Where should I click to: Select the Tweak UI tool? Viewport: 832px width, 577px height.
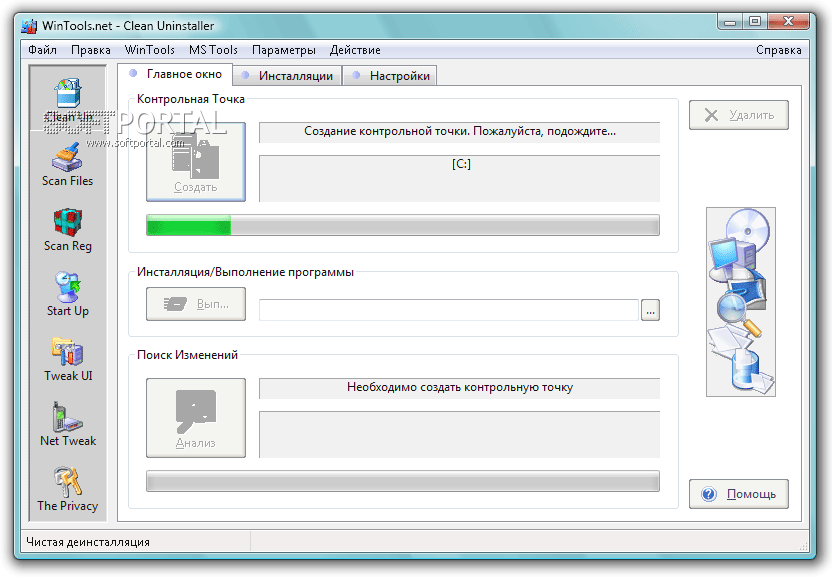(x=67, y=360)
